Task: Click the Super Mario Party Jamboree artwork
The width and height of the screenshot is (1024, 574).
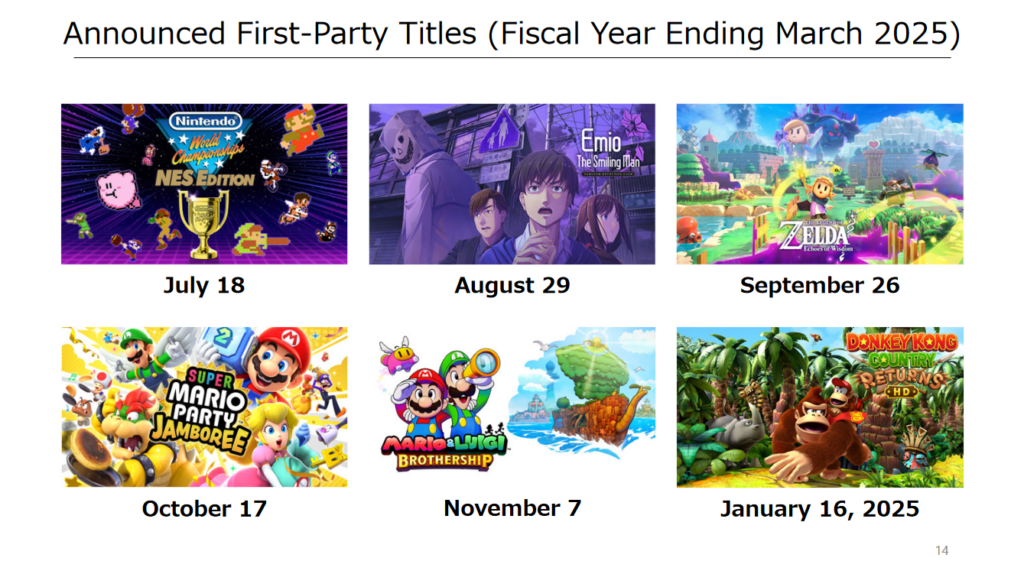Action: pyautogui.click(x=204, y=407)
